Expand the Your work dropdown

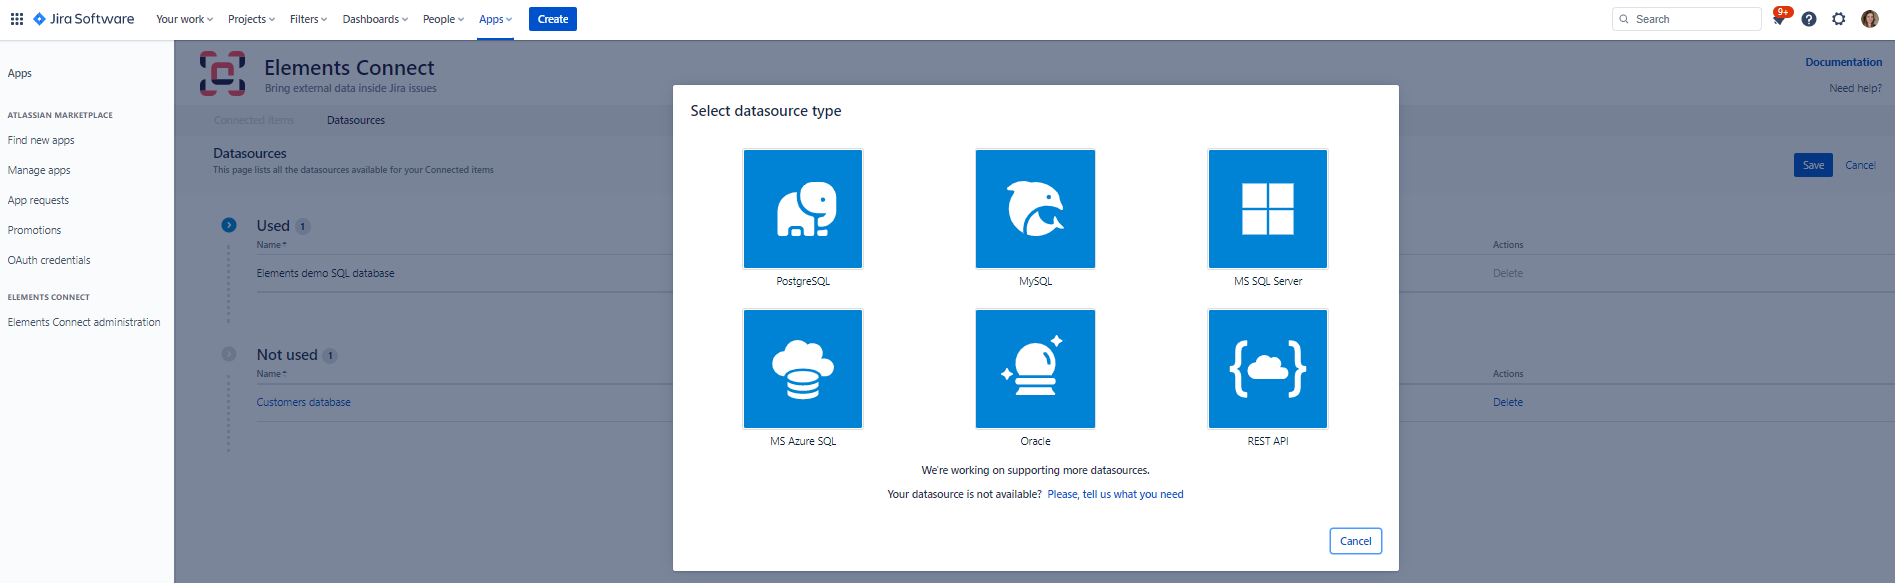pyautogui.click(x=184, y=19)
